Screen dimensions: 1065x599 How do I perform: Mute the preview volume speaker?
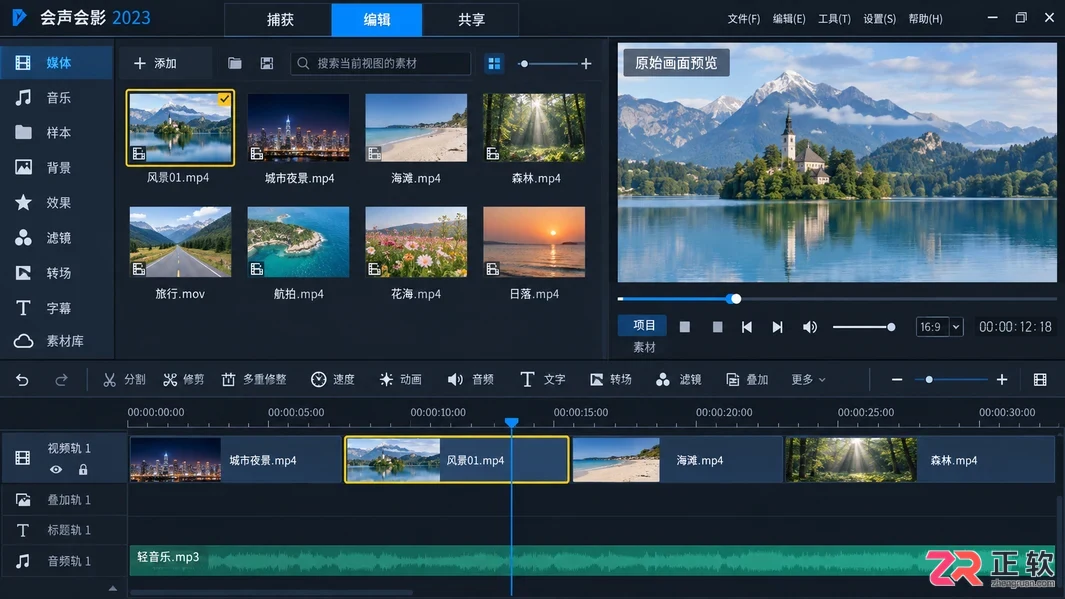point(810,327)
